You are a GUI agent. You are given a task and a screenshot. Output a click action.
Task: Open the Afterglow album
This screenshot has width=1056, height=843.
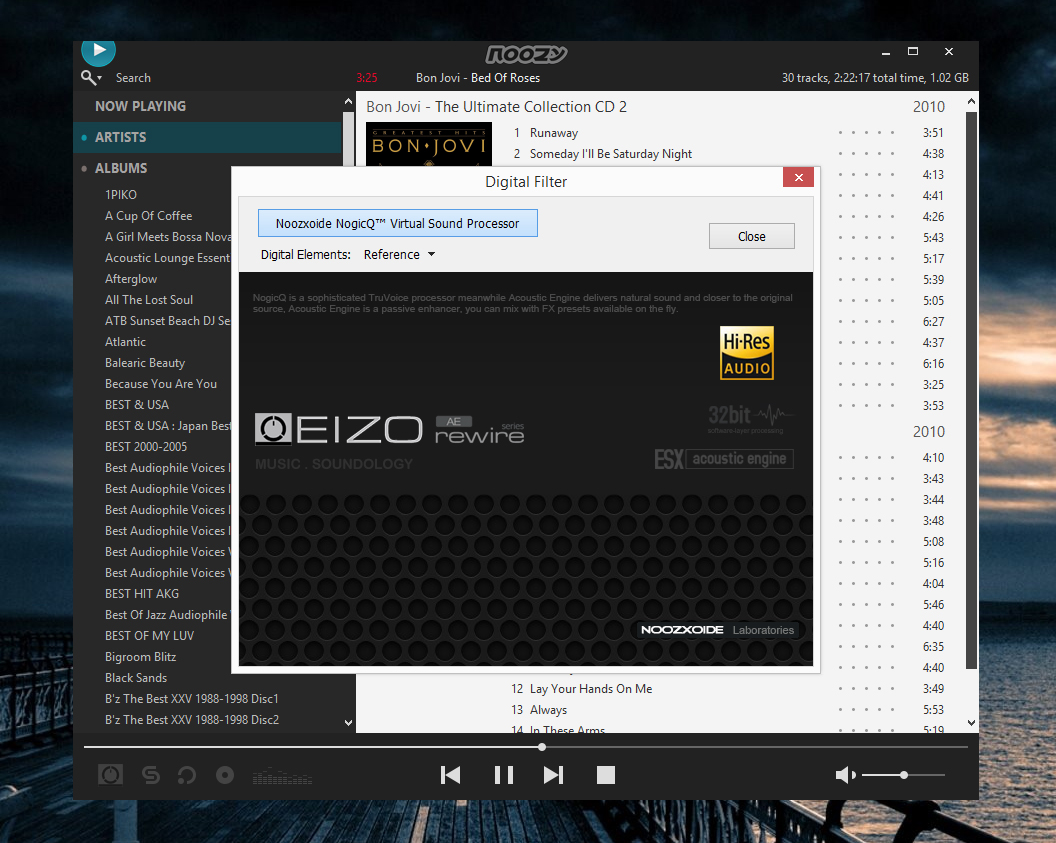click(x=131, y=279)
